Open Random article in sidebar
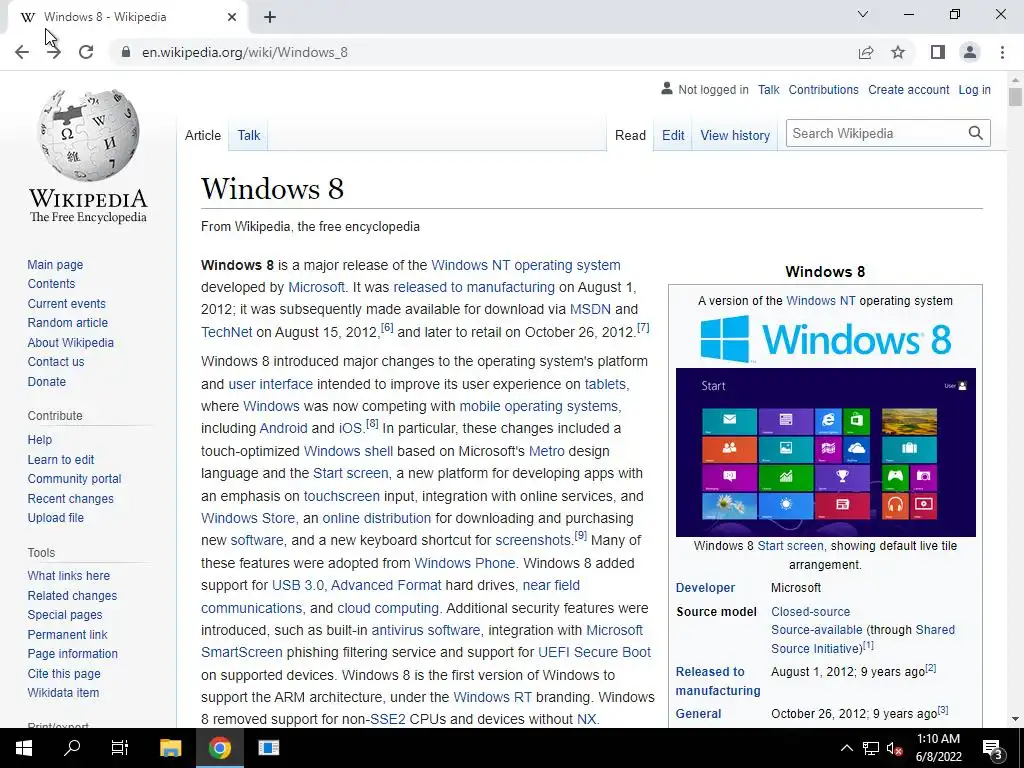This screenshot has width=1024, height=768. click(67, 323)
